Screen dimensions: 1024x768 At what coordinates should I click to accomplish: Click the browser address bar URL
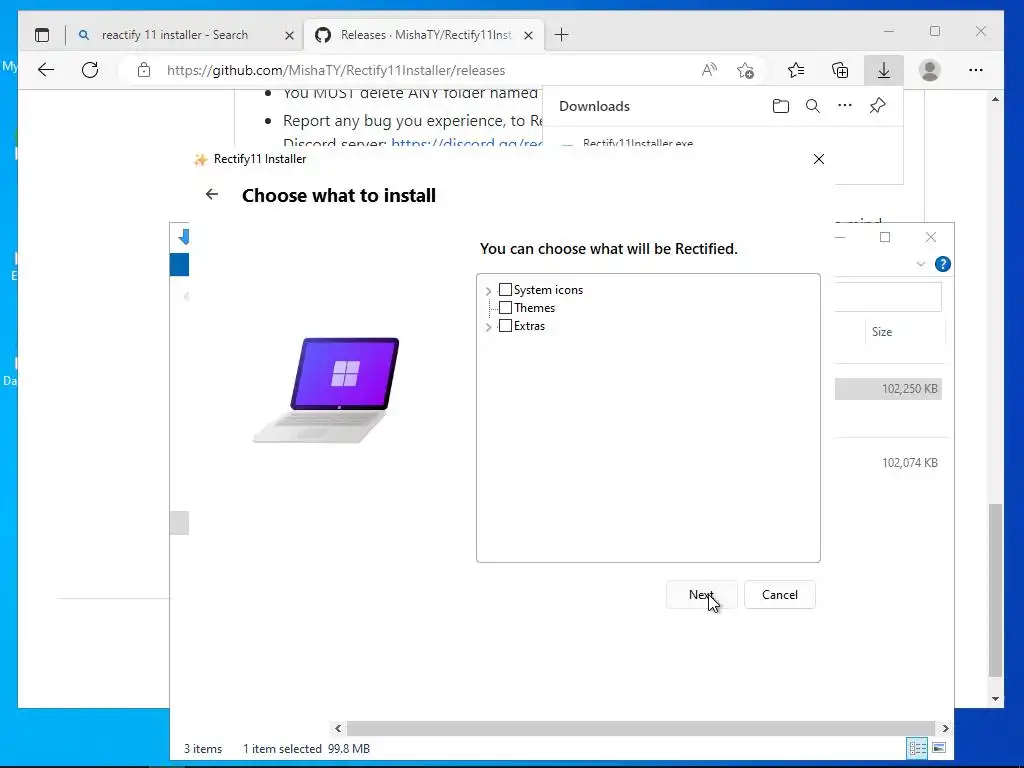coord(336,71)
